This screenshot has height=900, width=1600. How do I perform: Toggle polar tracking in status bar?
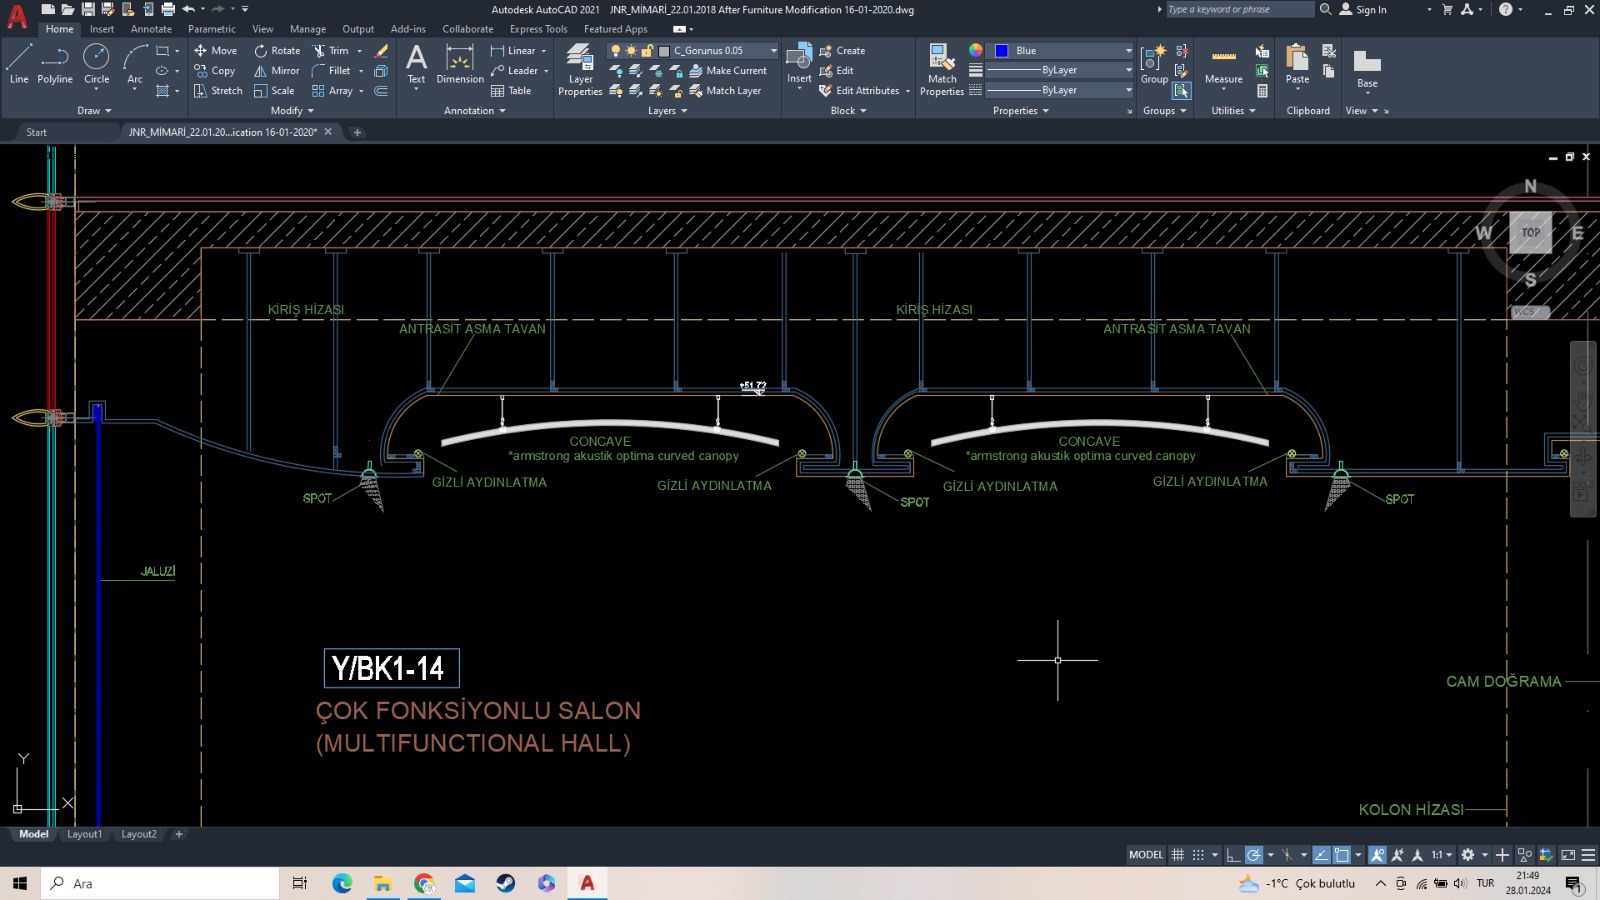point(1253,855)
